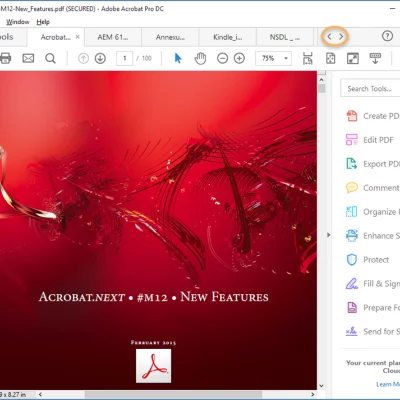Click the Fit one full page icon

[330, 58]
